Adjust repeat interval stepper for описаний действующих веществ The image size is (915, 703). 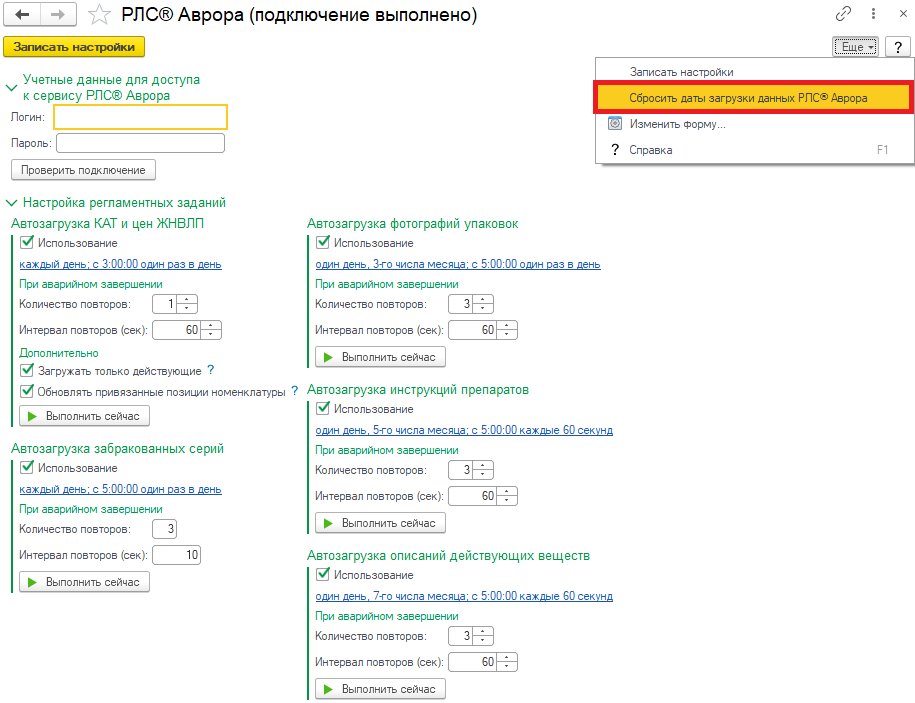(x=507, y=662)
